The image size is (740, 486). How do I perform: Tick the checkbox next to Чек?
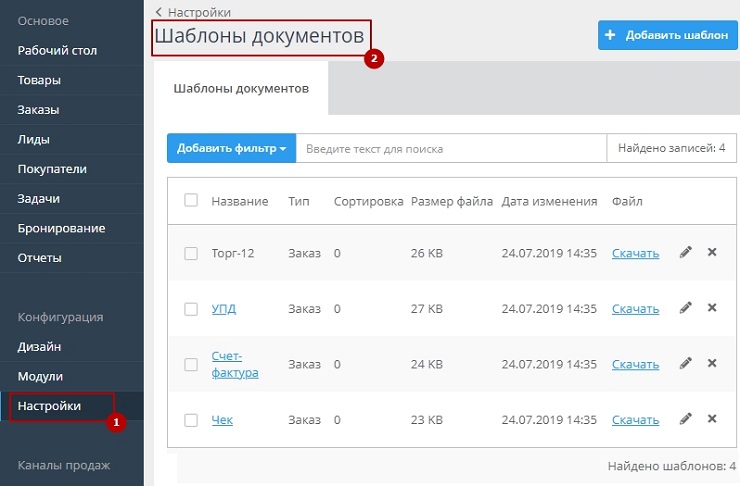191,420
